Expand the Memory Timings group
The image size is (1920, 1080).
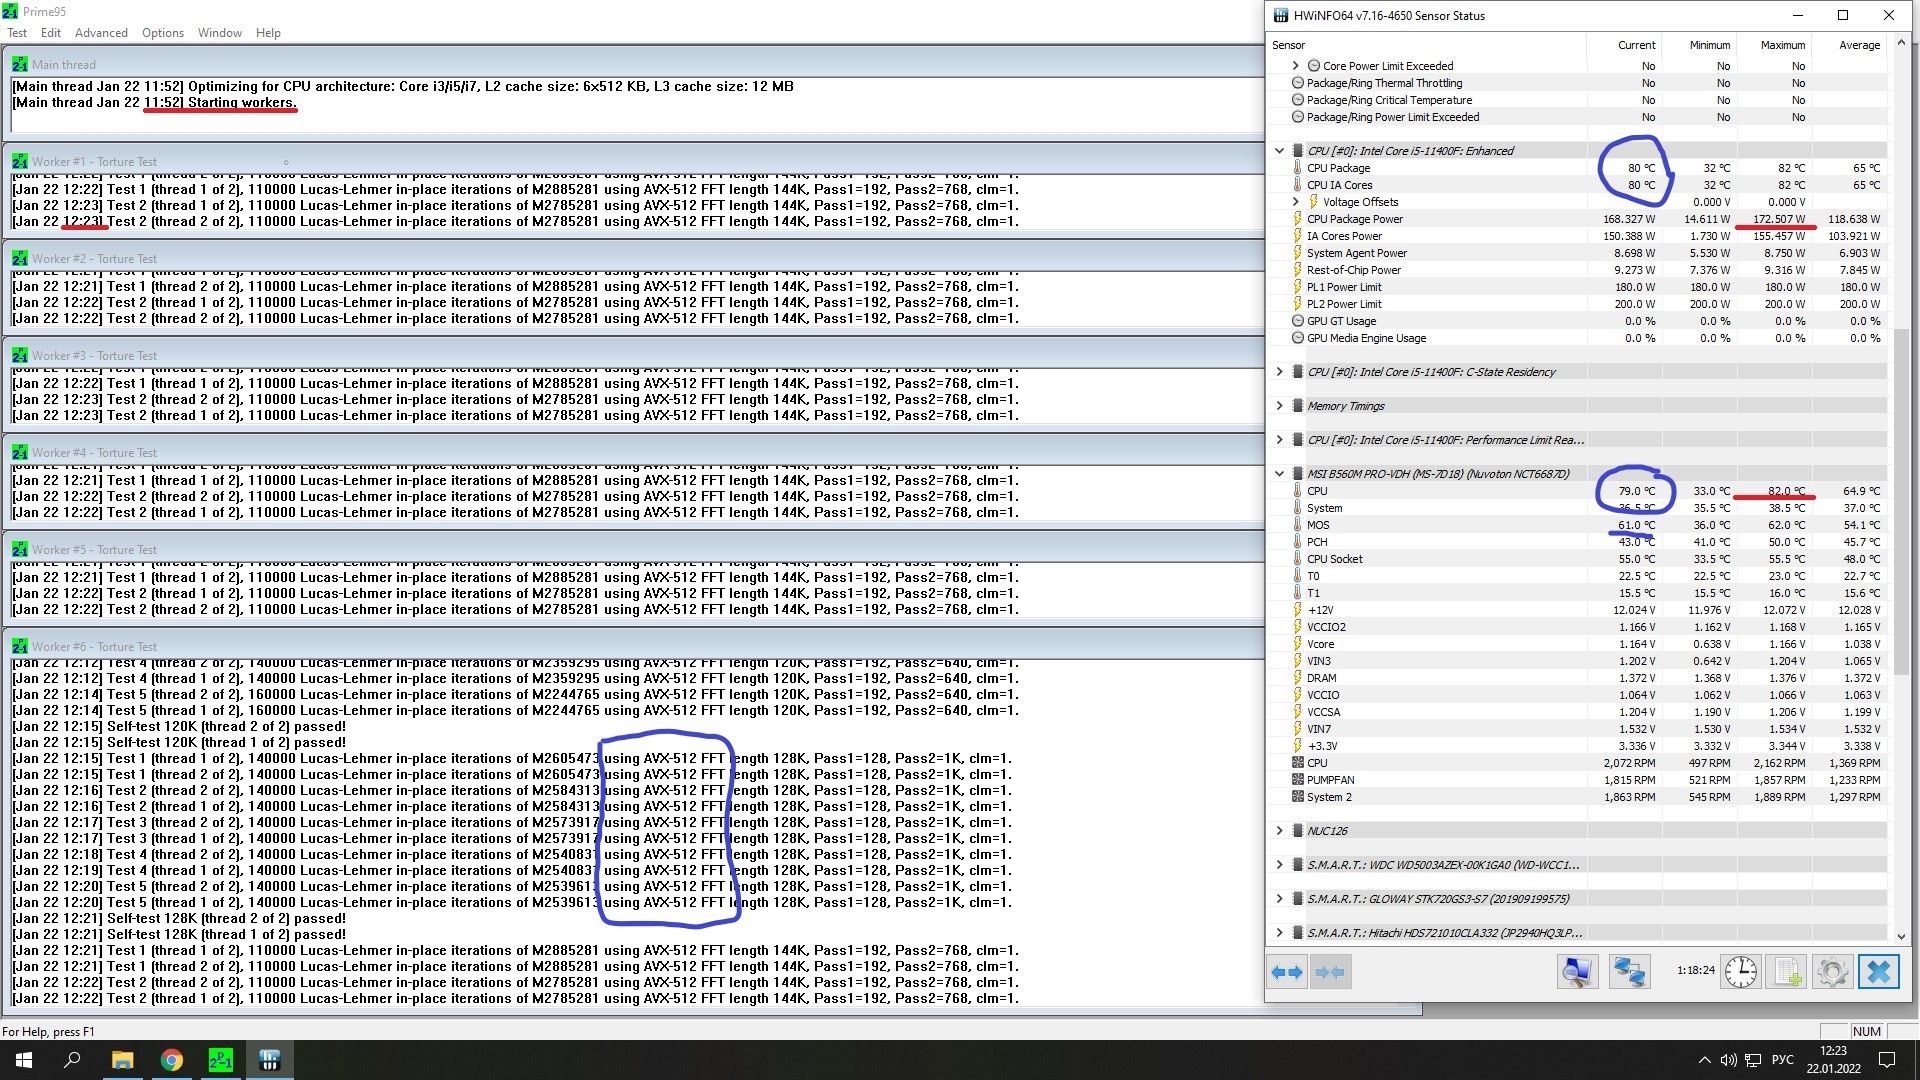(x=1279, y=406)
